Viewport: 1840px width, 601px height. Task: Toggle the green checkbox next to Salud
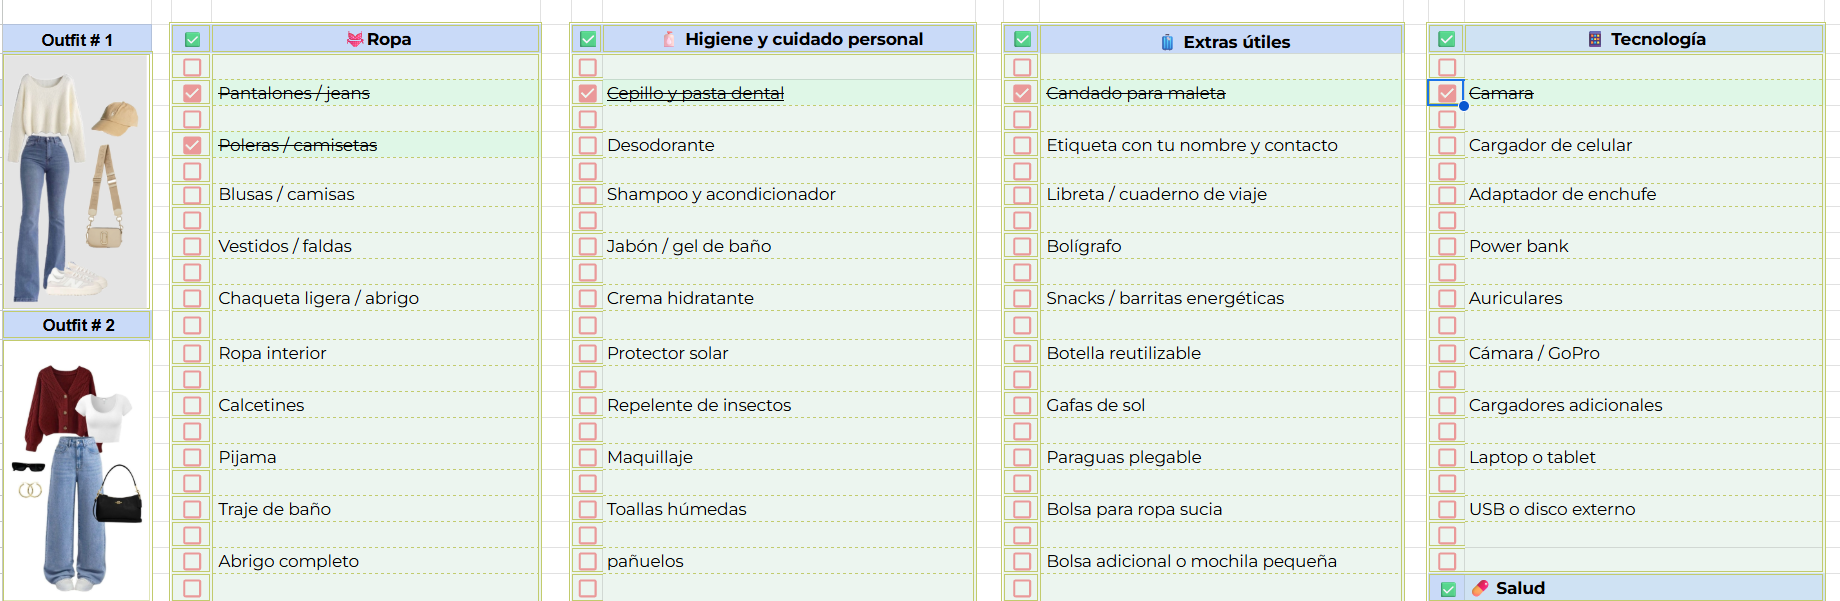[1448, 589]
